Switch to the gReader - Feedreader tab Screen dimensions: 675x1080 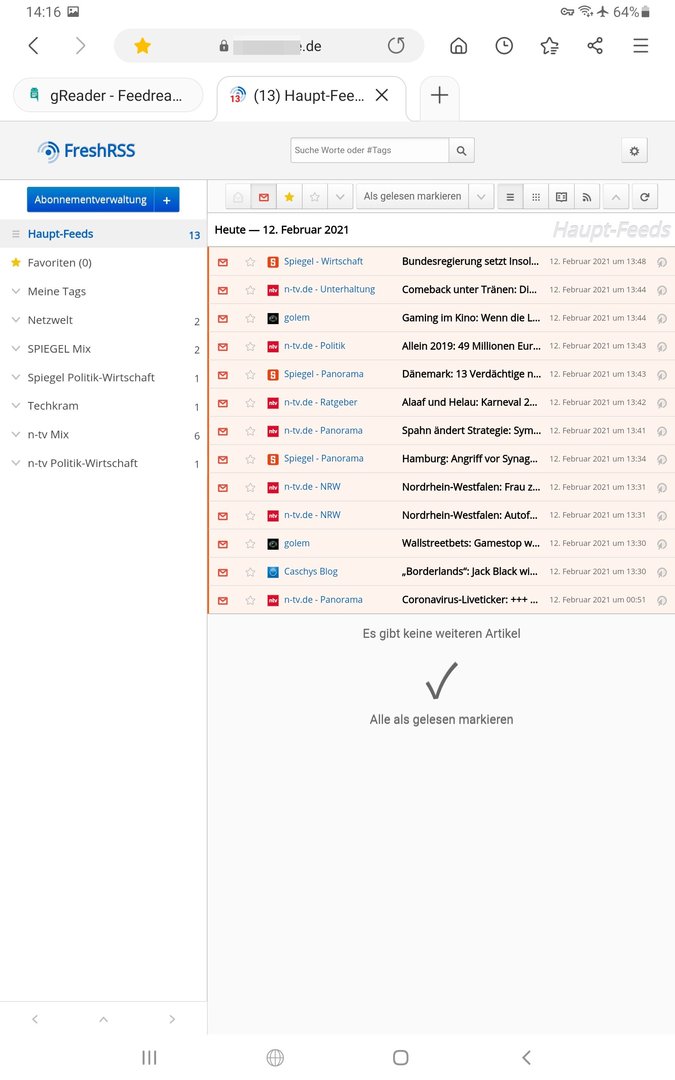tap(108, 95)
